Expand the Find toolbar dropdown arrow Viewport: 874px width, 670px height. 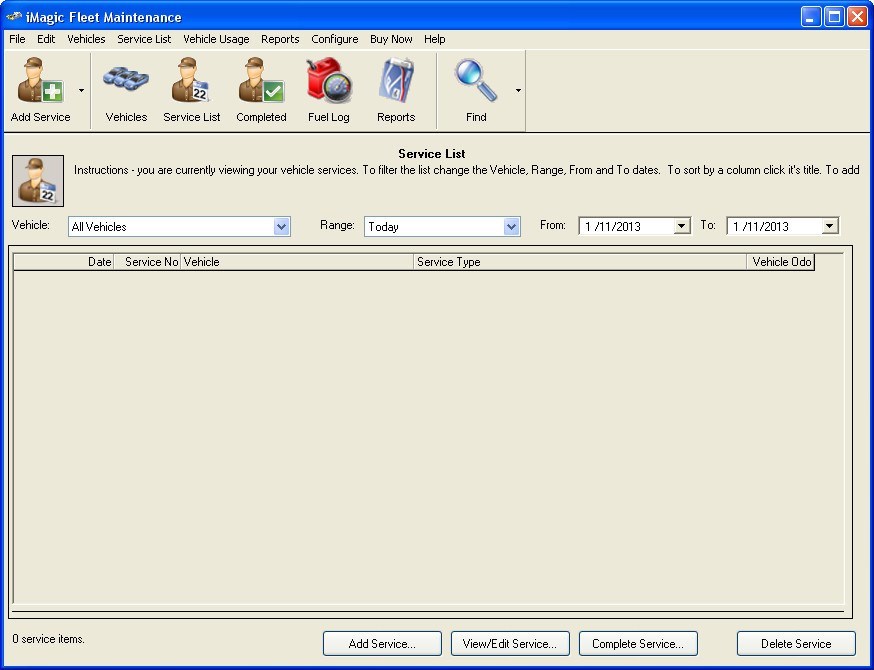[x=518, y=90]
